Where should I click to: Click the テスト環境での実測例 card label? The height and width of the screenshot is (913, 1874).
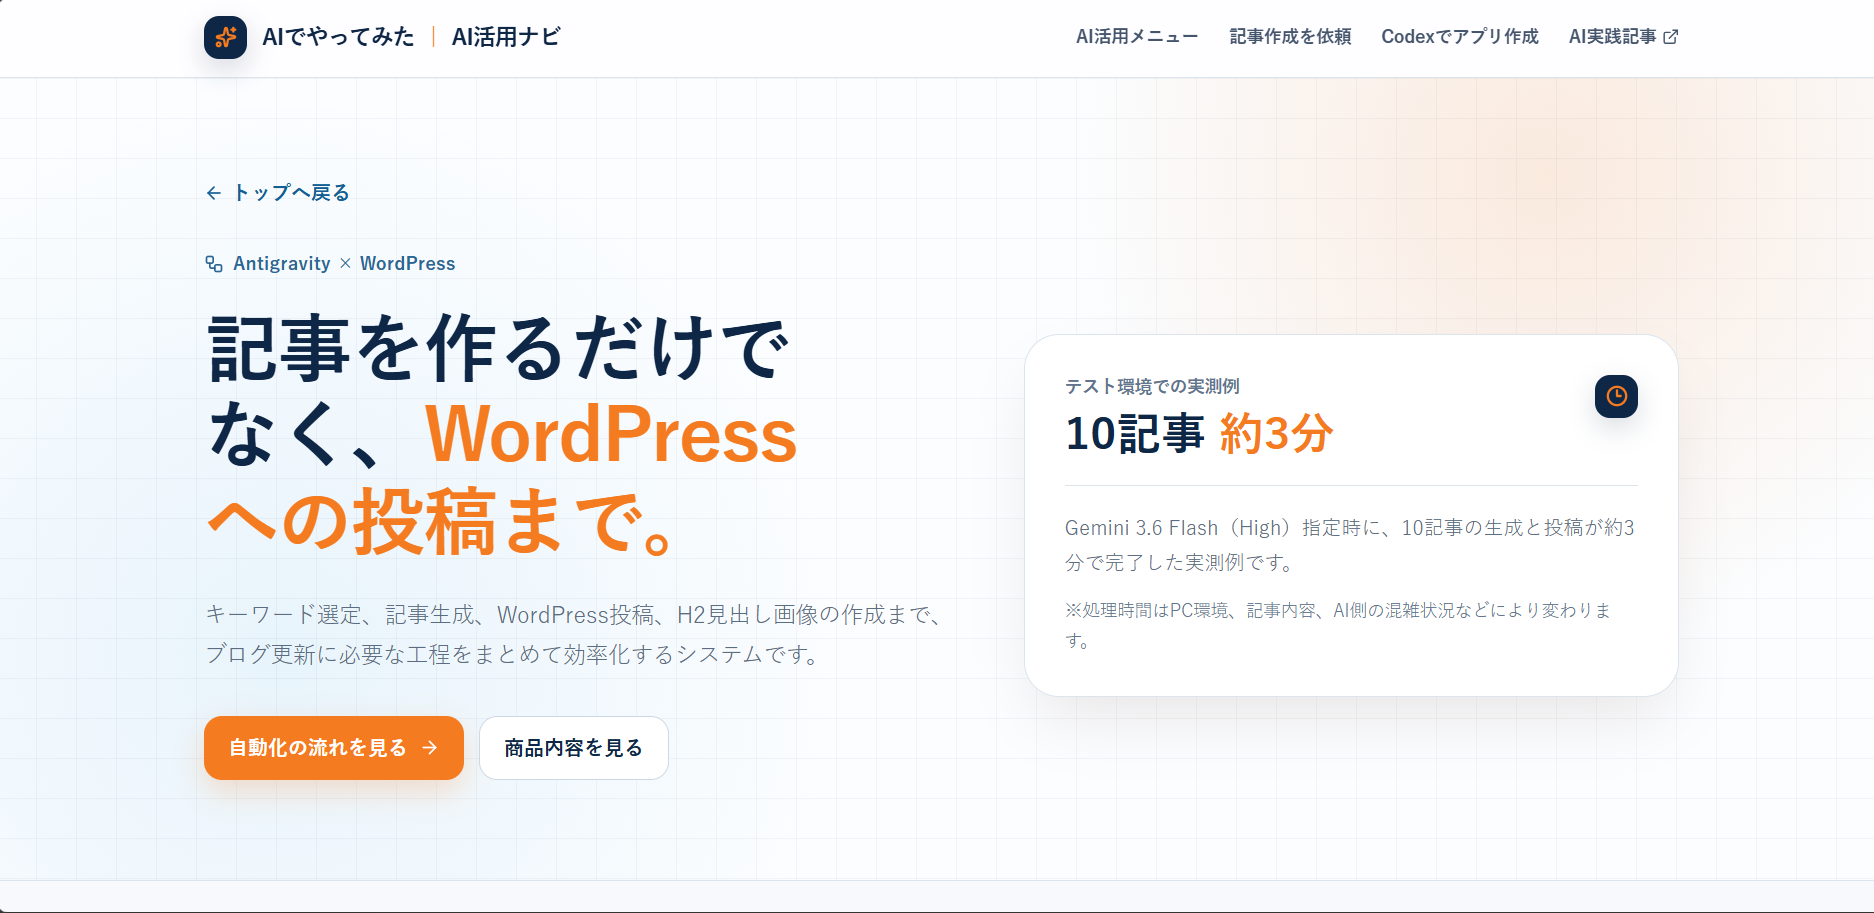(x=1152, y=386)
